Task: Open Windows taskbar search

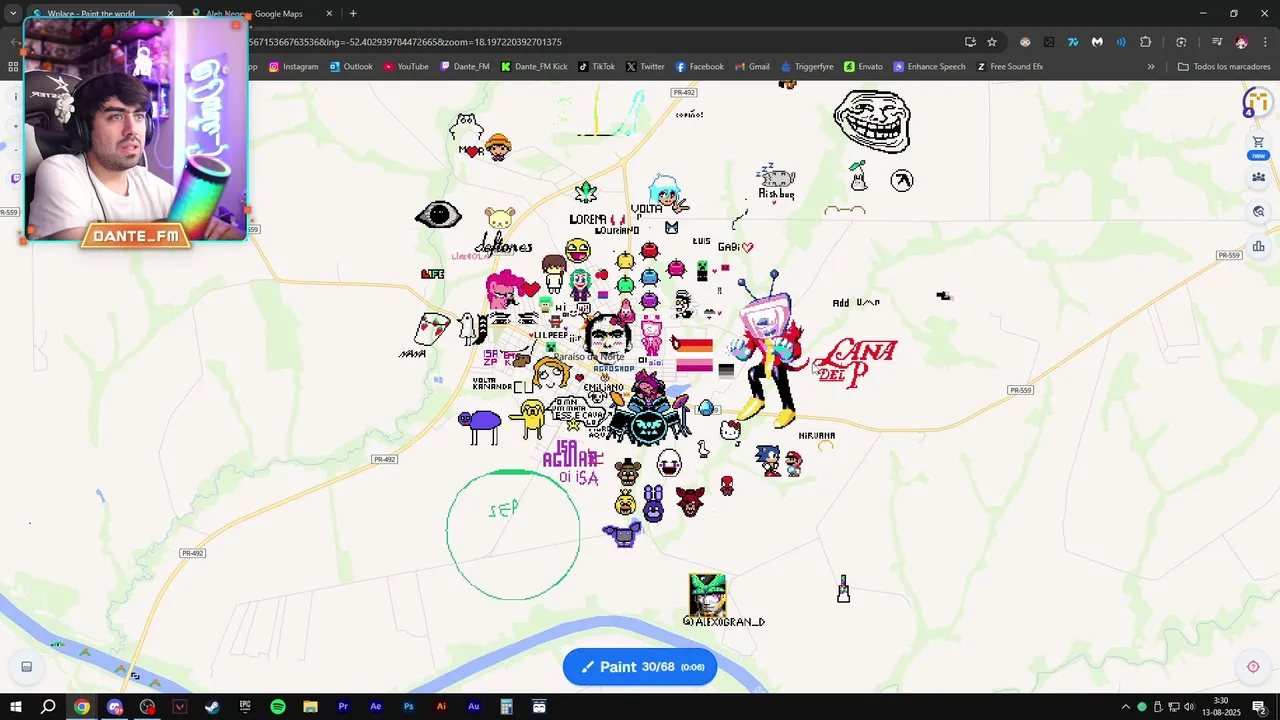Action: click(48, 707)
